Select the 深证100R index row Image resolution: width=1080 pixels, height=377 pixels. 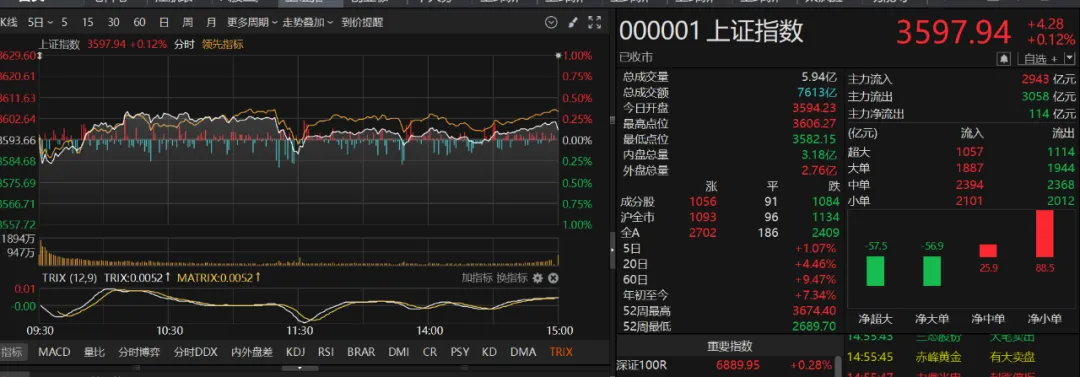tap(727, 365)
